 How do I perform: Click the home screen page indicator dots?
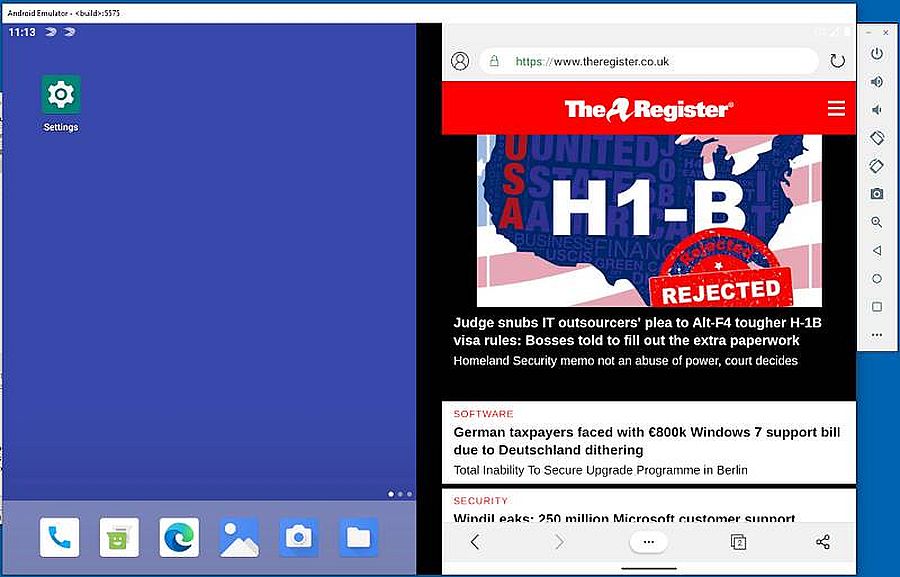(400, 494)
